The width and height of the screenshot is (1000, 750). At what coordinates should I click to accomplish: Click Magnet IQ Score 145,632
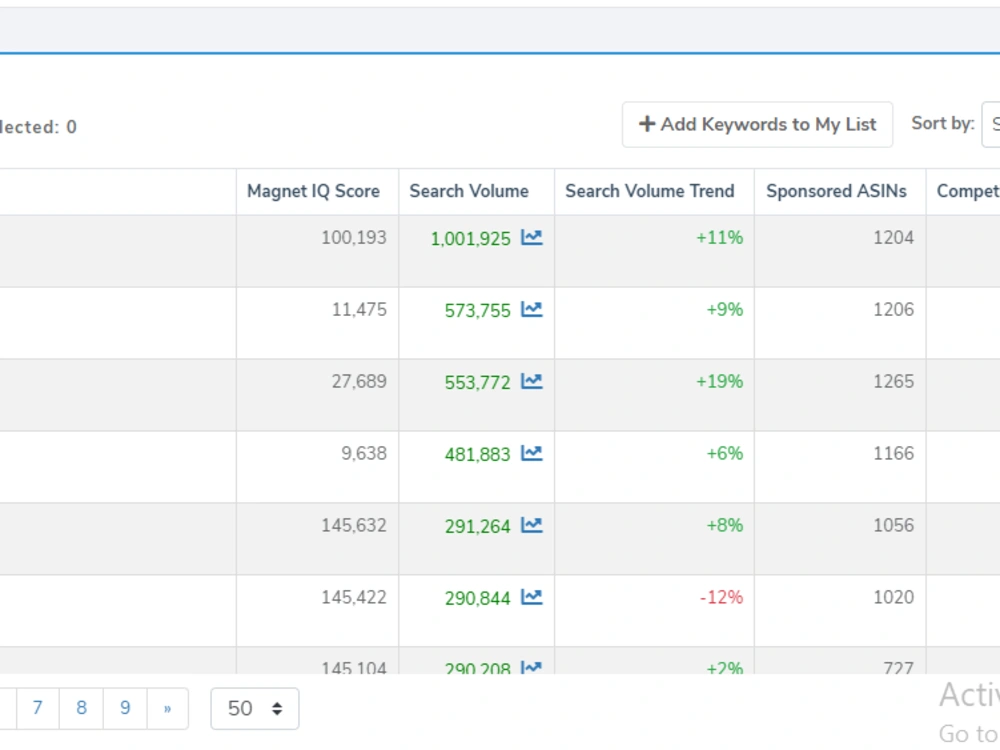[354, 526]
